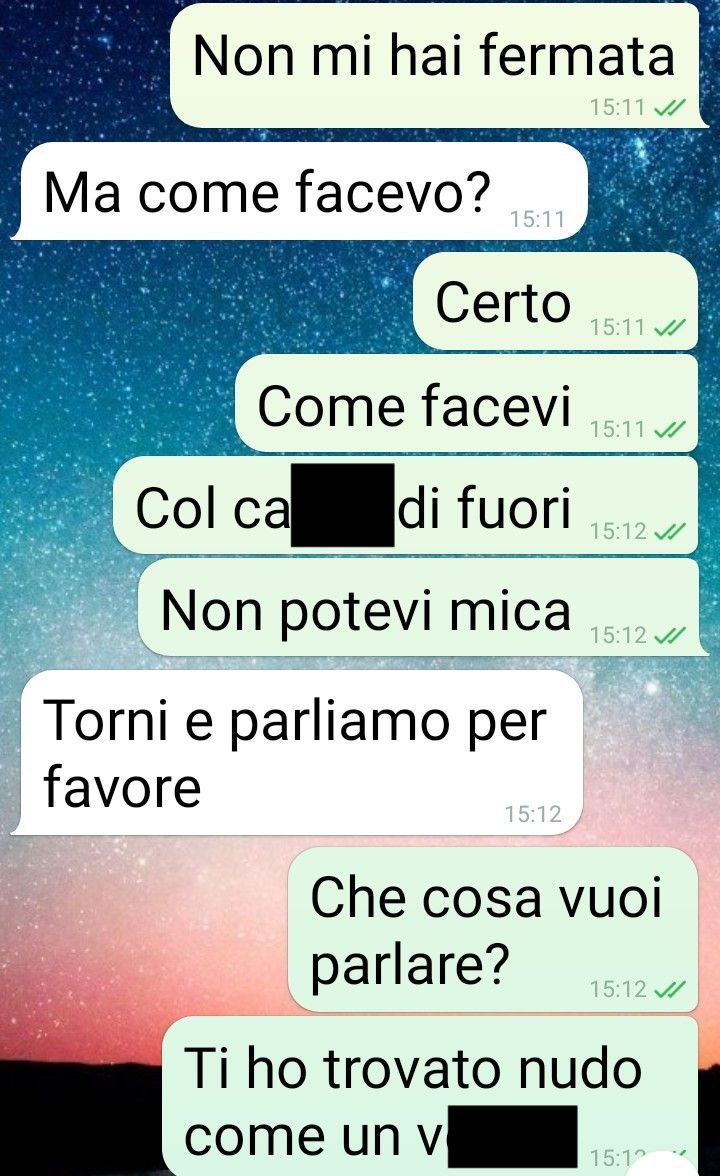Tap the 'Col ca… di fuori' message bubble
The image size is (720, 1176).
point(406,506)
